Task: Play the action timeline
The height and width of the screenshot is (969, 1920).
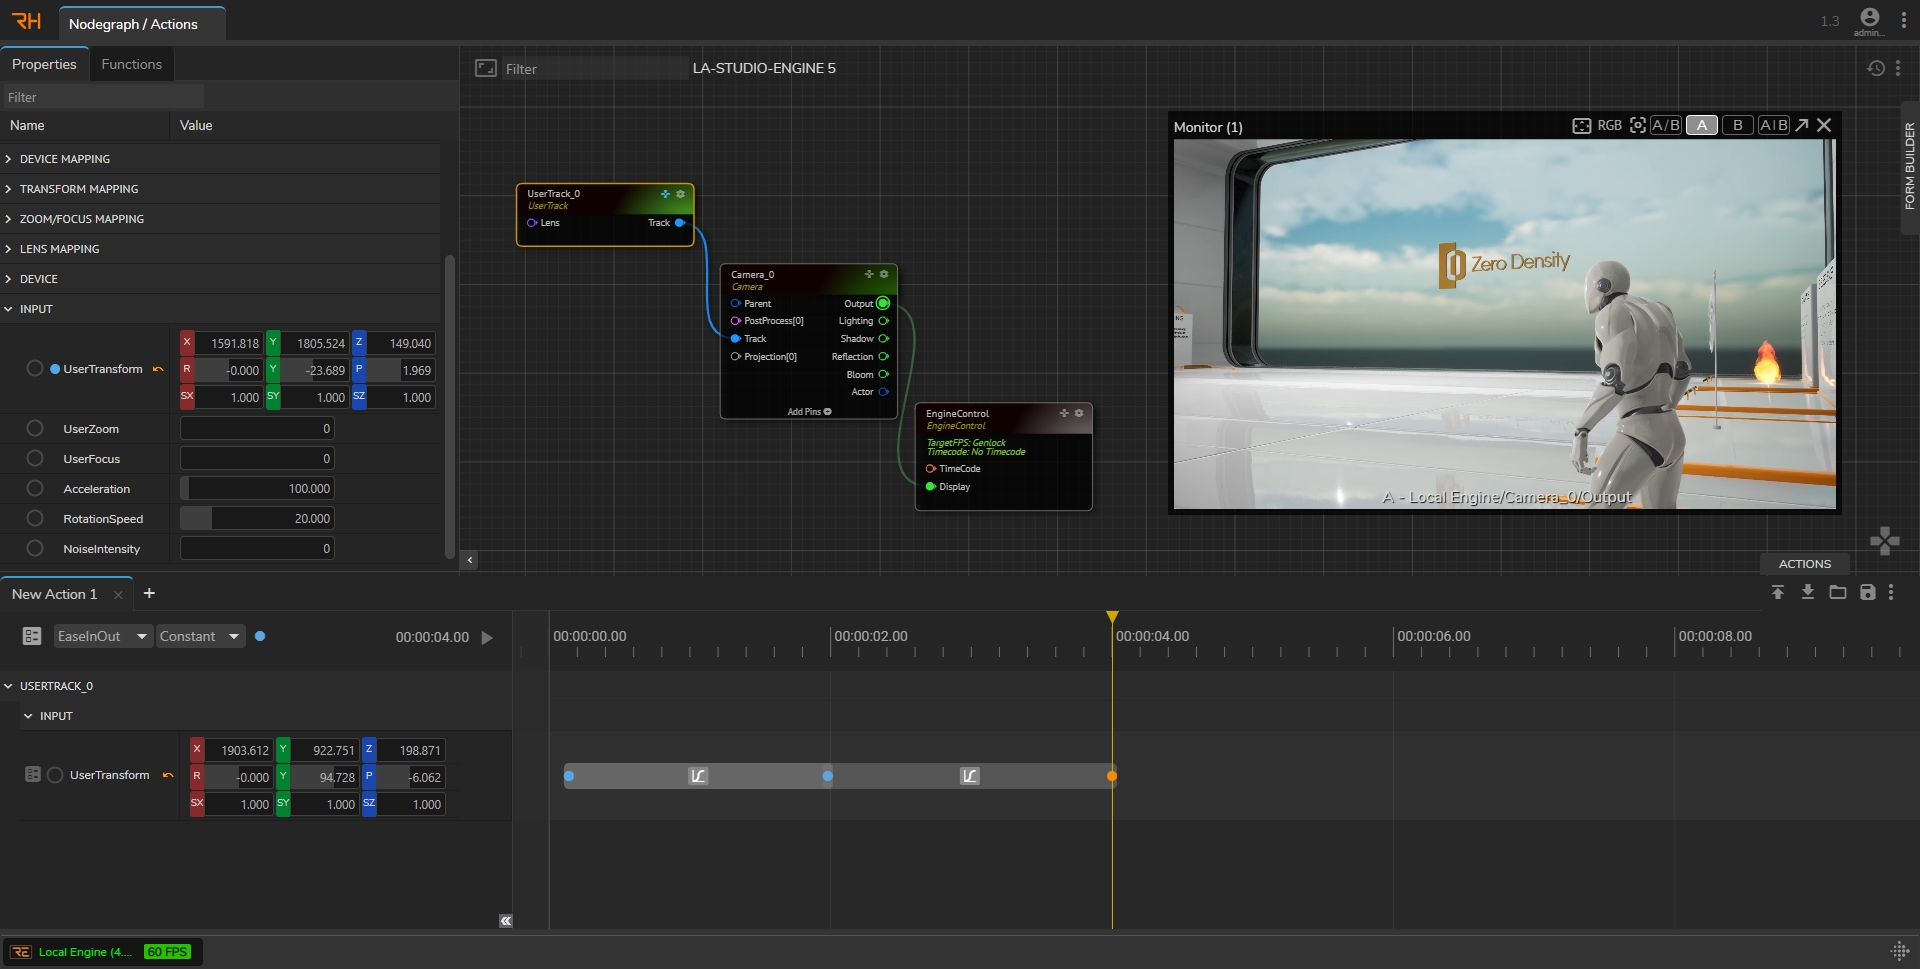Action: tap(487, 637)
